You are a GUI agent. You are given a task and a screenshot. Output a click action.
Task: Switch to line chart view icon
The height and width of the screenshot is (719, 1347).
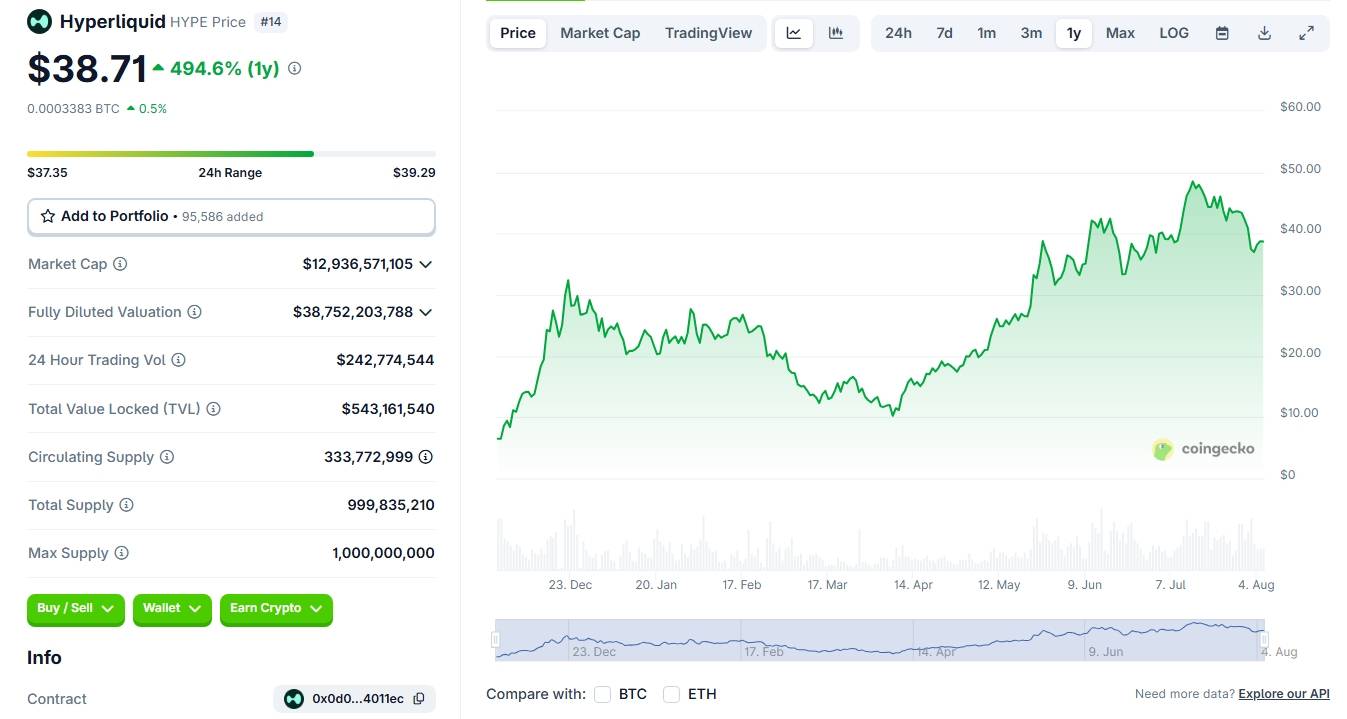click(794, 33)
